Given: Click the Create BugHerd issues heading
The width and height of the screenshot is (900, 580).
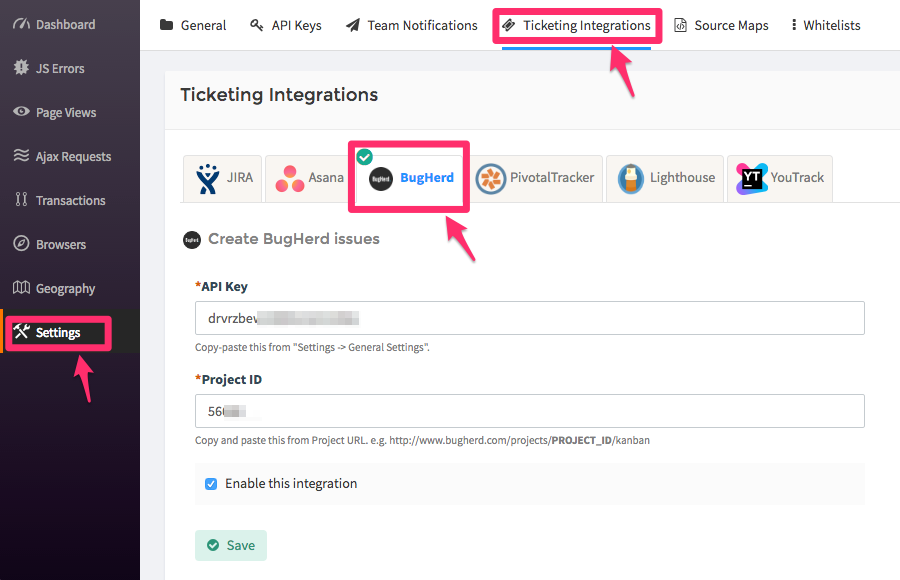Looking at the screenshot, I should click(293, 239).
